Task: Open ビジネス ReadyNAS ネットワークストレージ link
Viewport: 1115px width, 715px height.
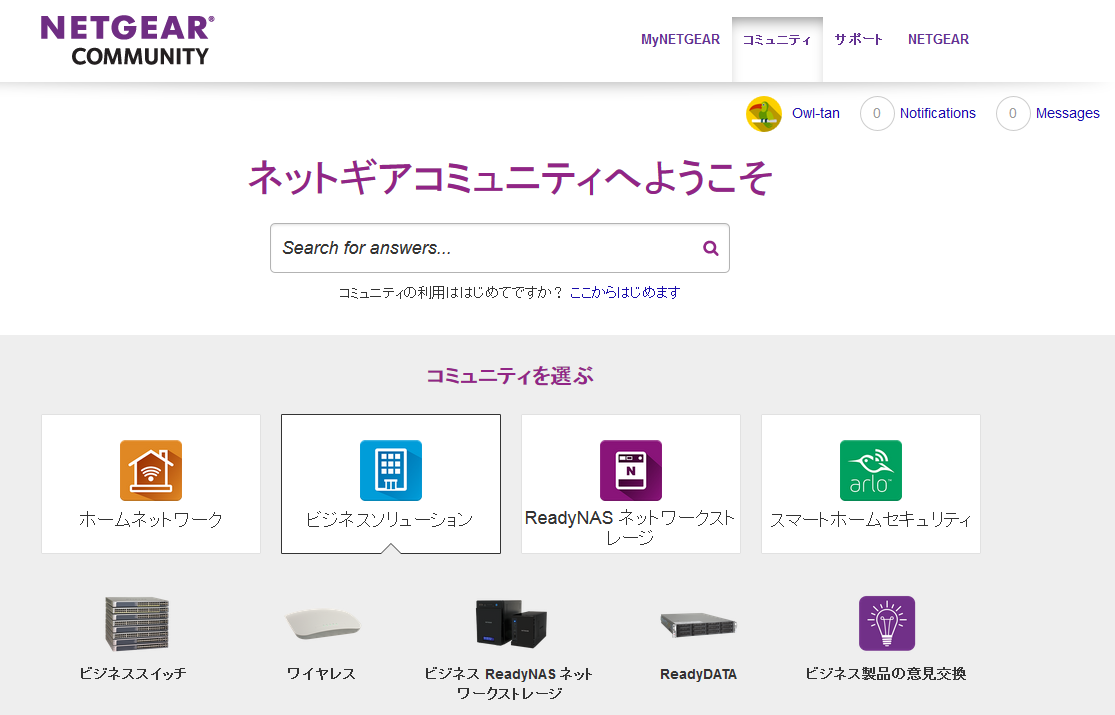Action: [x=508, y=684]
